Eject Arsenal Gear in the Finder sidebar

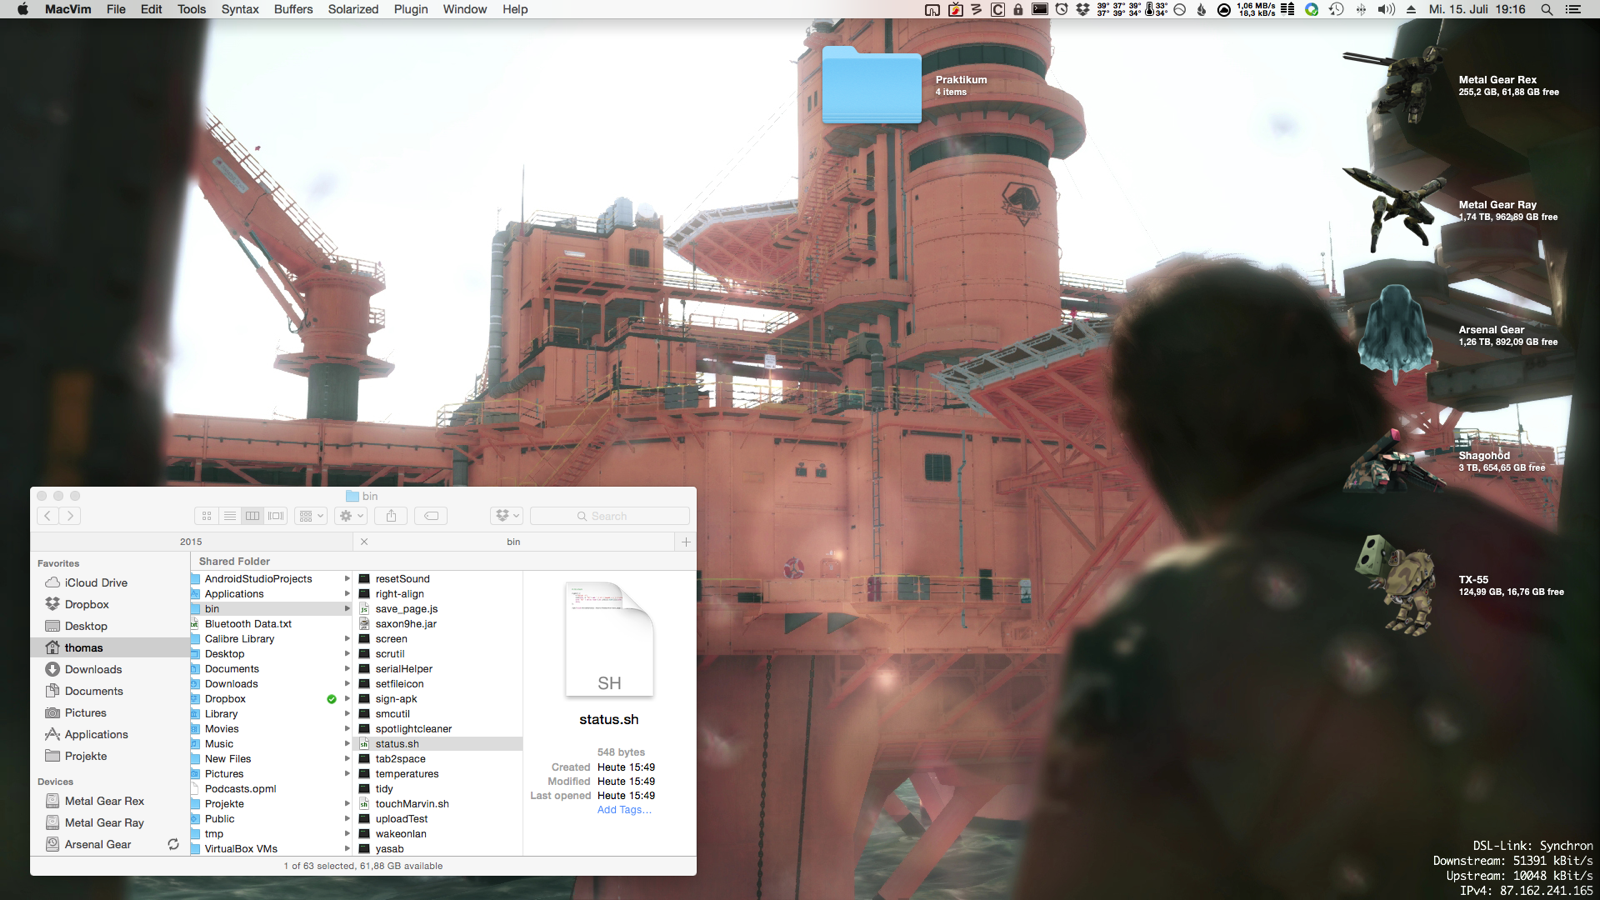(x=173, y=844)
